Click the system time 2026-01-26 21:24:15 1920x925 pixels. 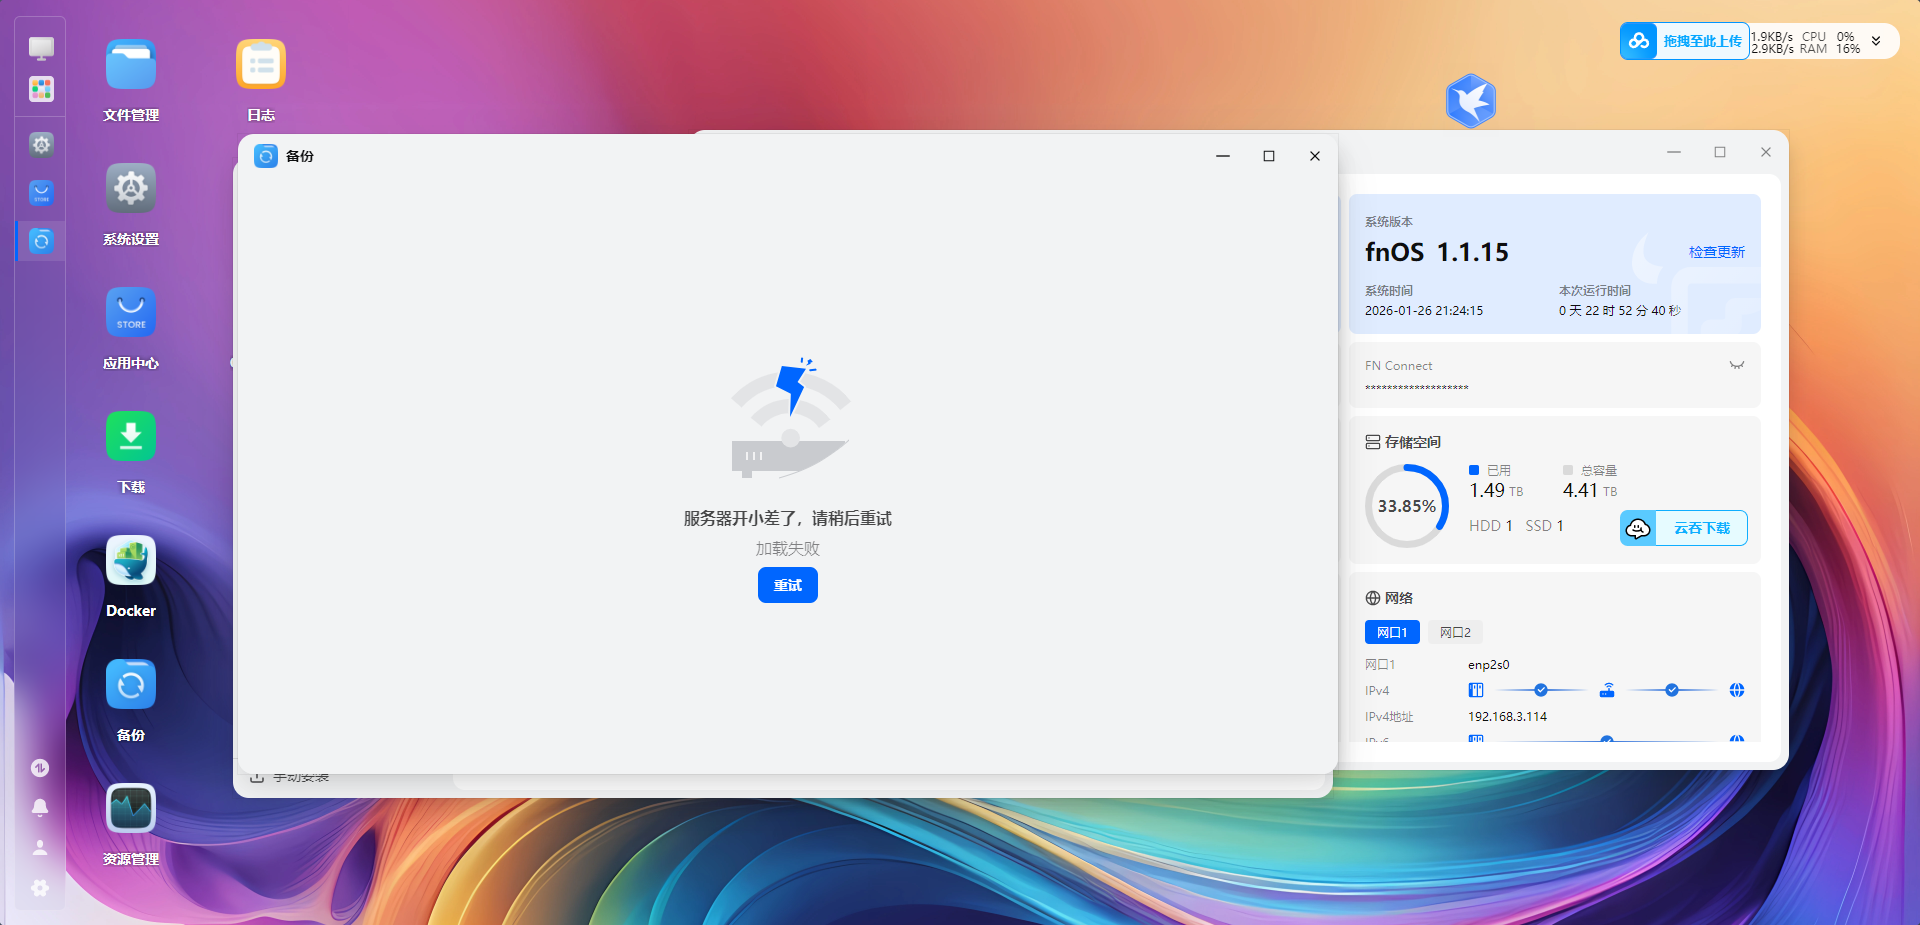1424,311
